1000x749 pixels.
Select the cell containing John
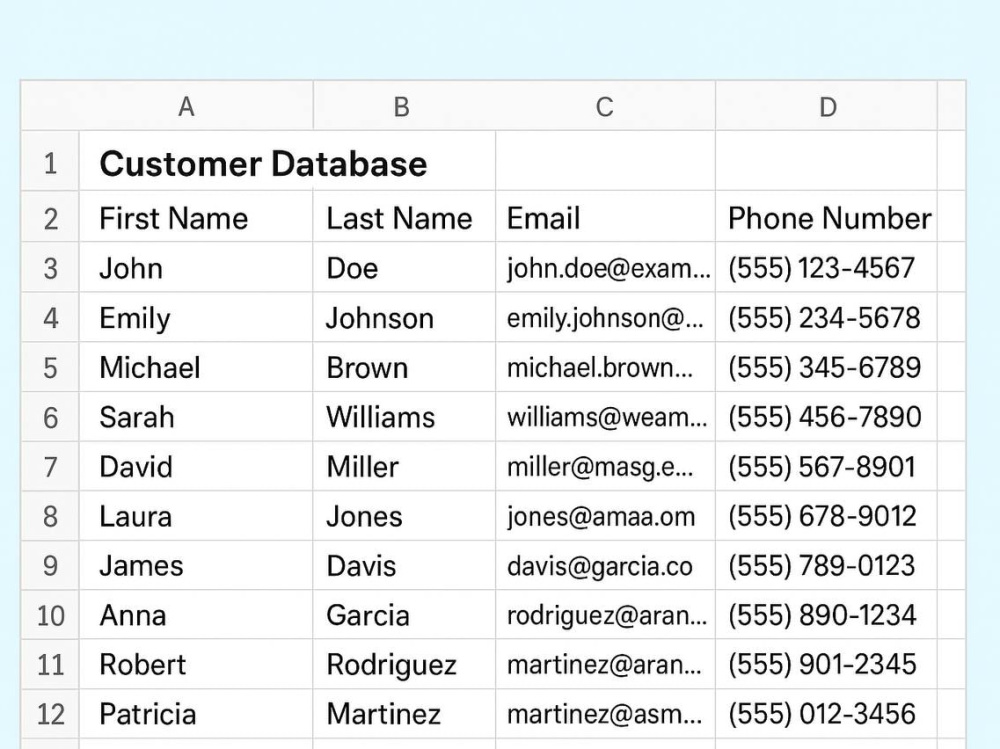click(x=196, y=267)
